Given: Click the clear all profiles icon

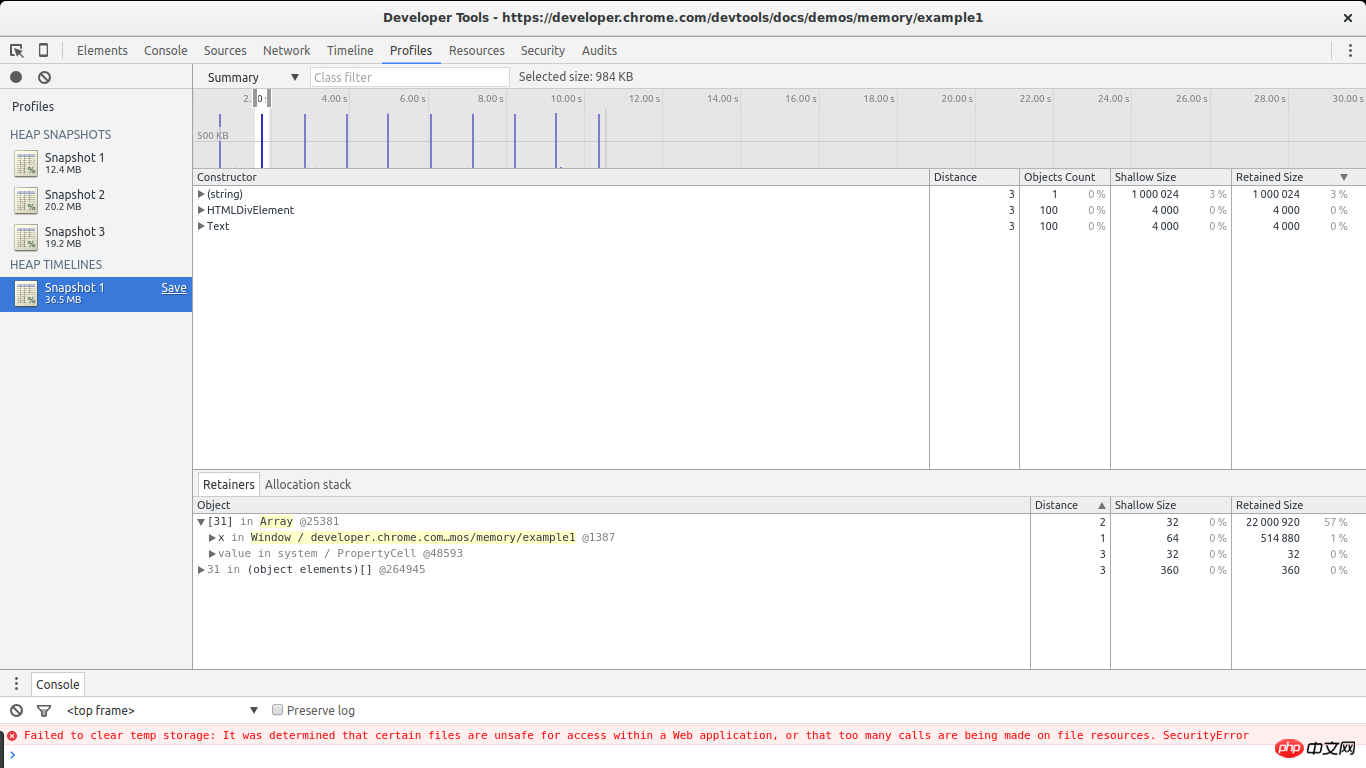Looking at the screenshot, I should coord(44,77).
